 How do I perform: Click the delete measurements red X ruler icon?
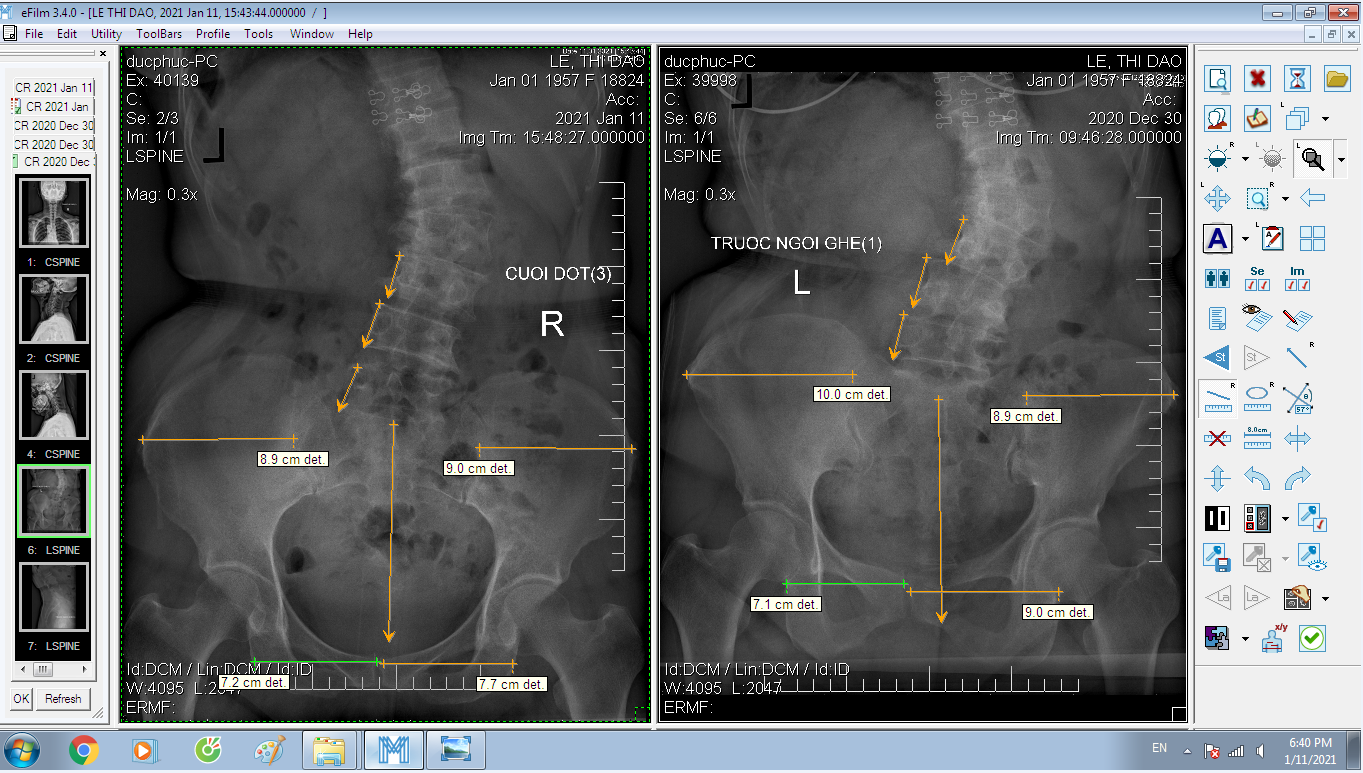point(1217,437)
